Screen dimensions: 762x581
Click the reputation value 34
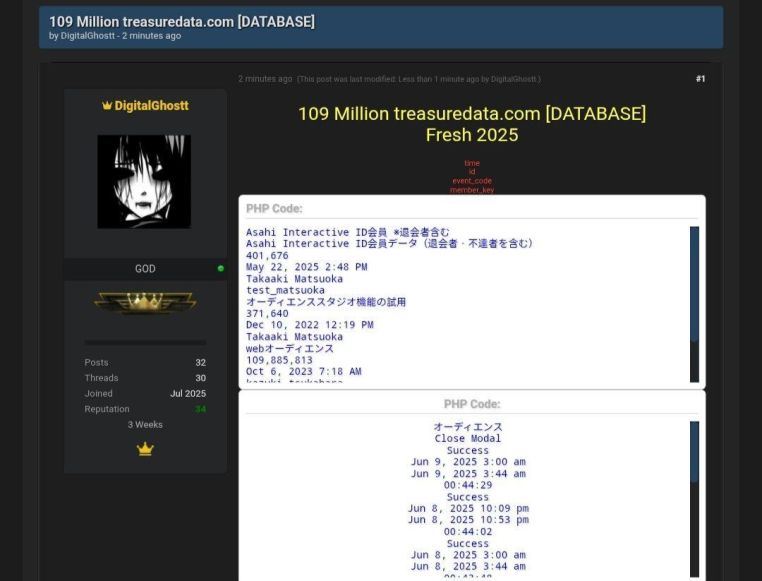click(x=200, y=409)
